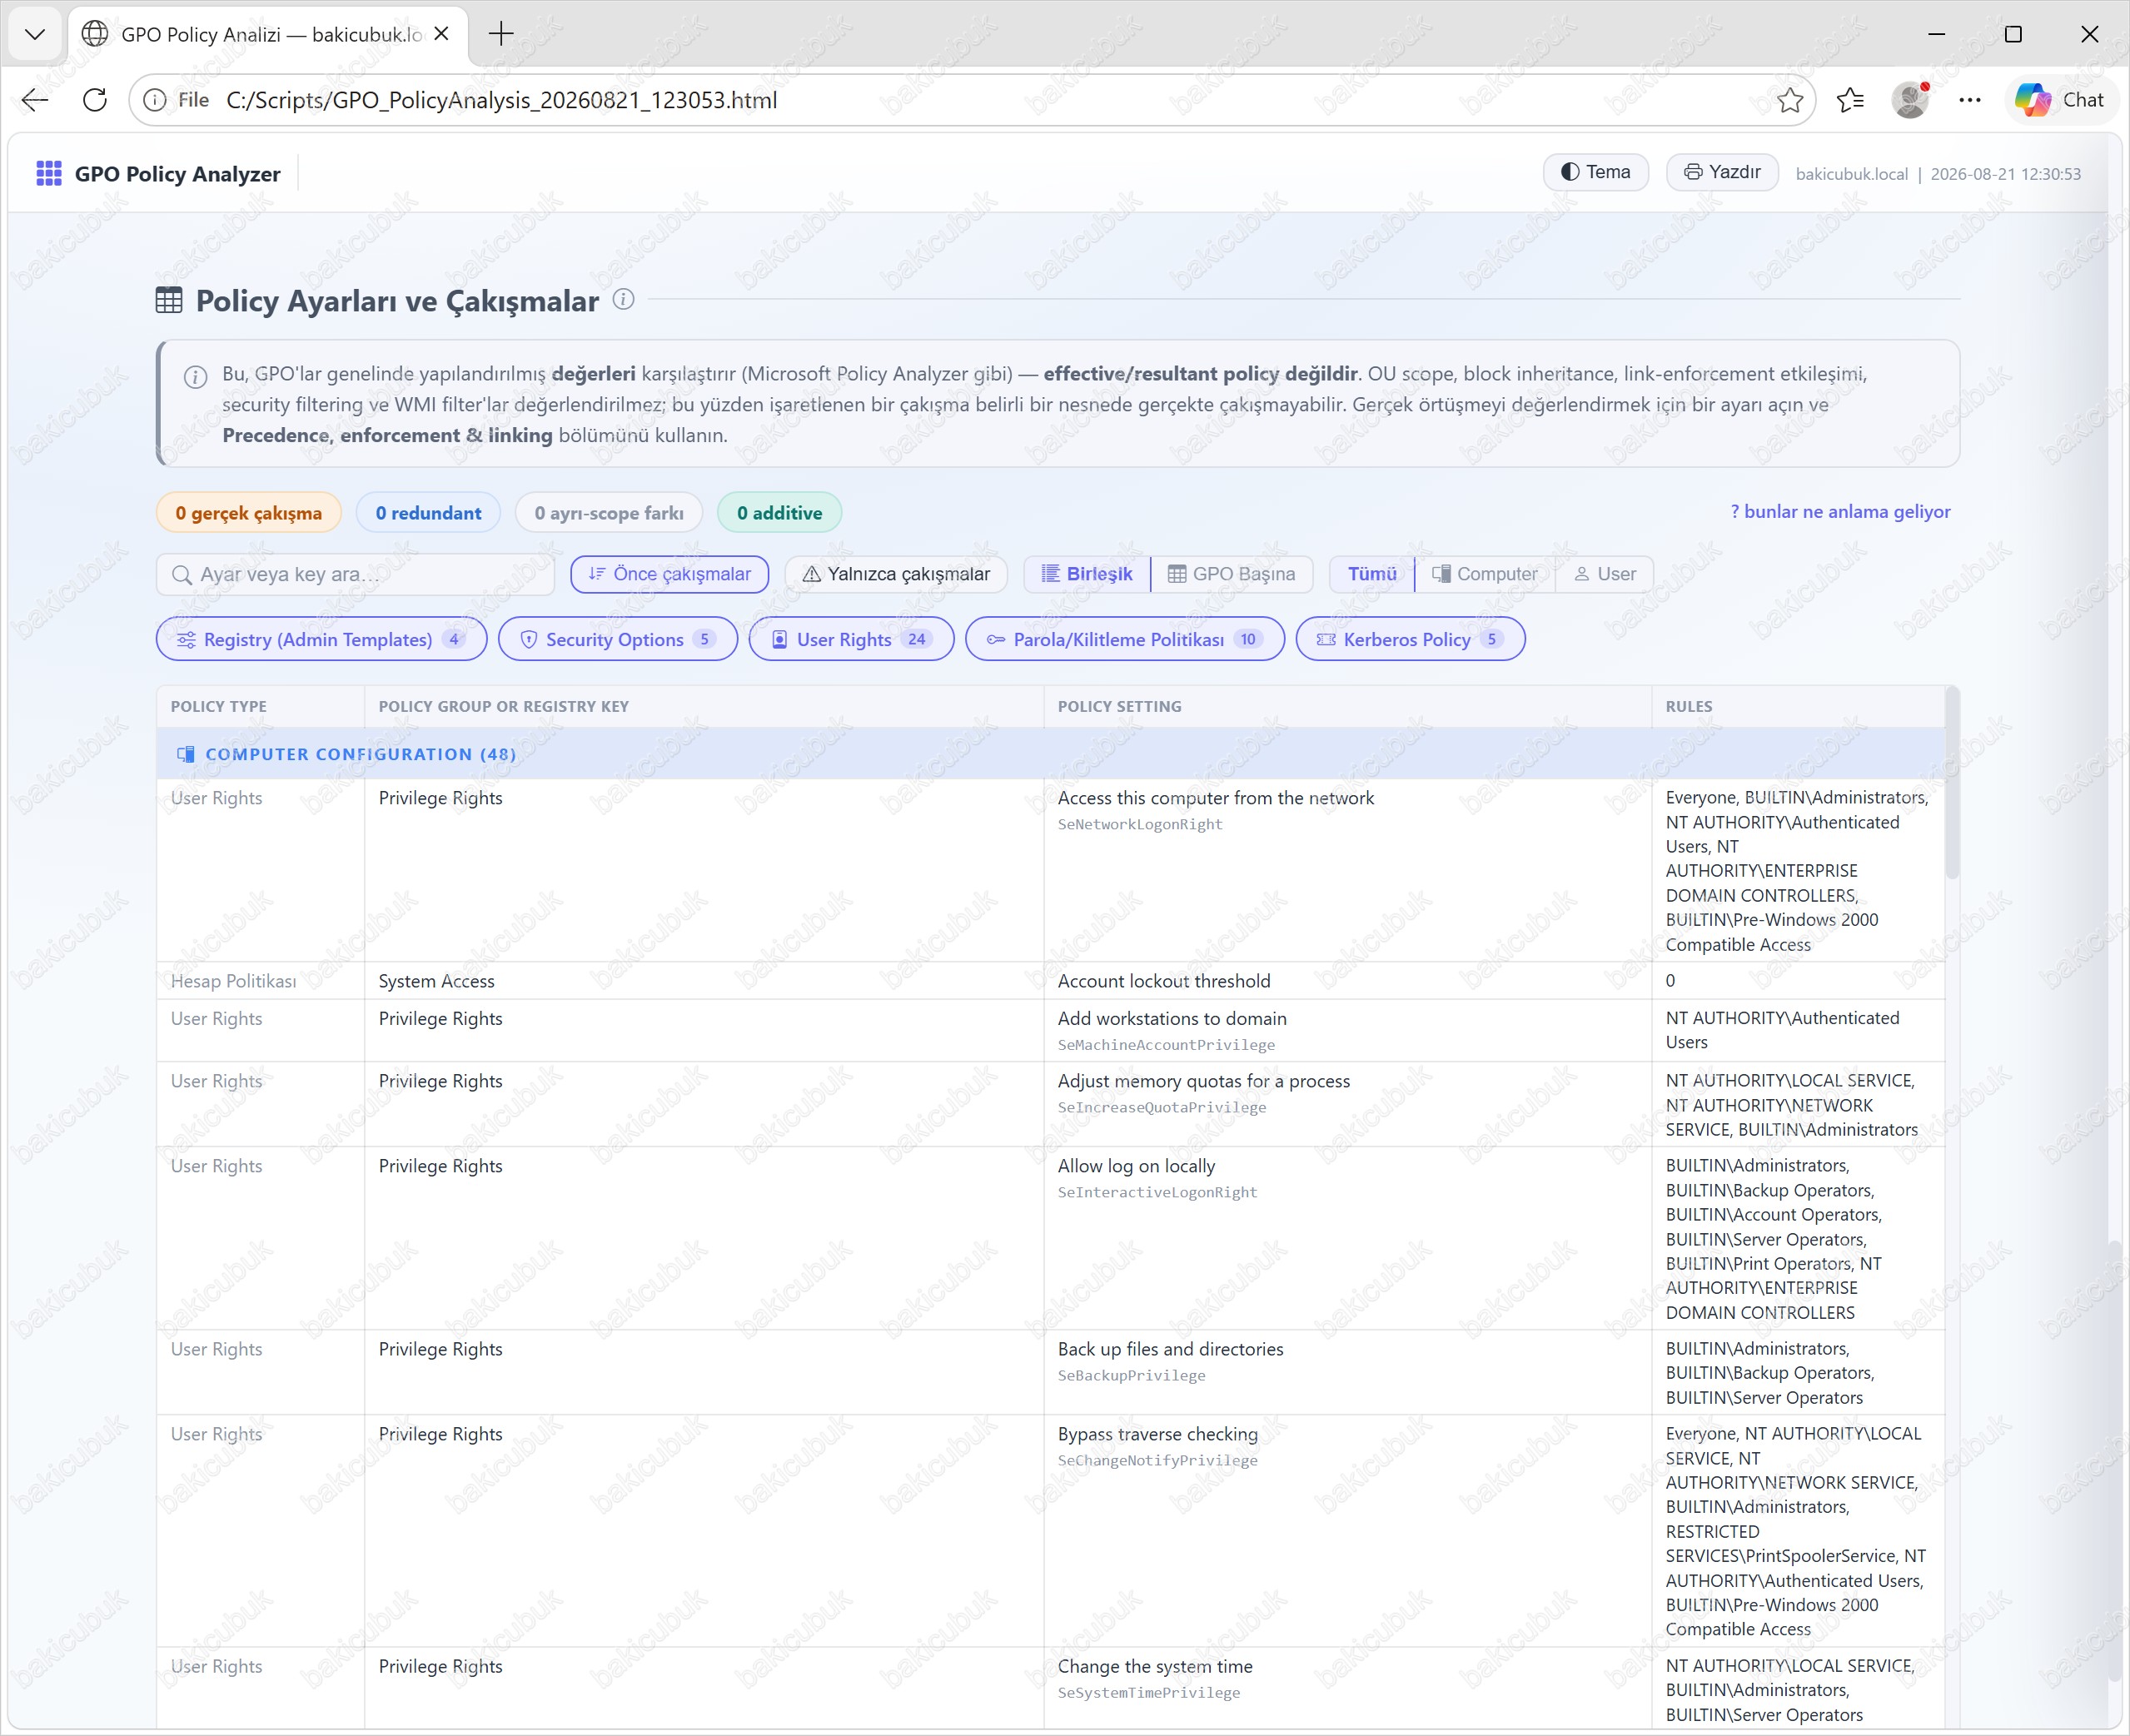
Task: Open the browser profile avatar
Action: 1910,100
